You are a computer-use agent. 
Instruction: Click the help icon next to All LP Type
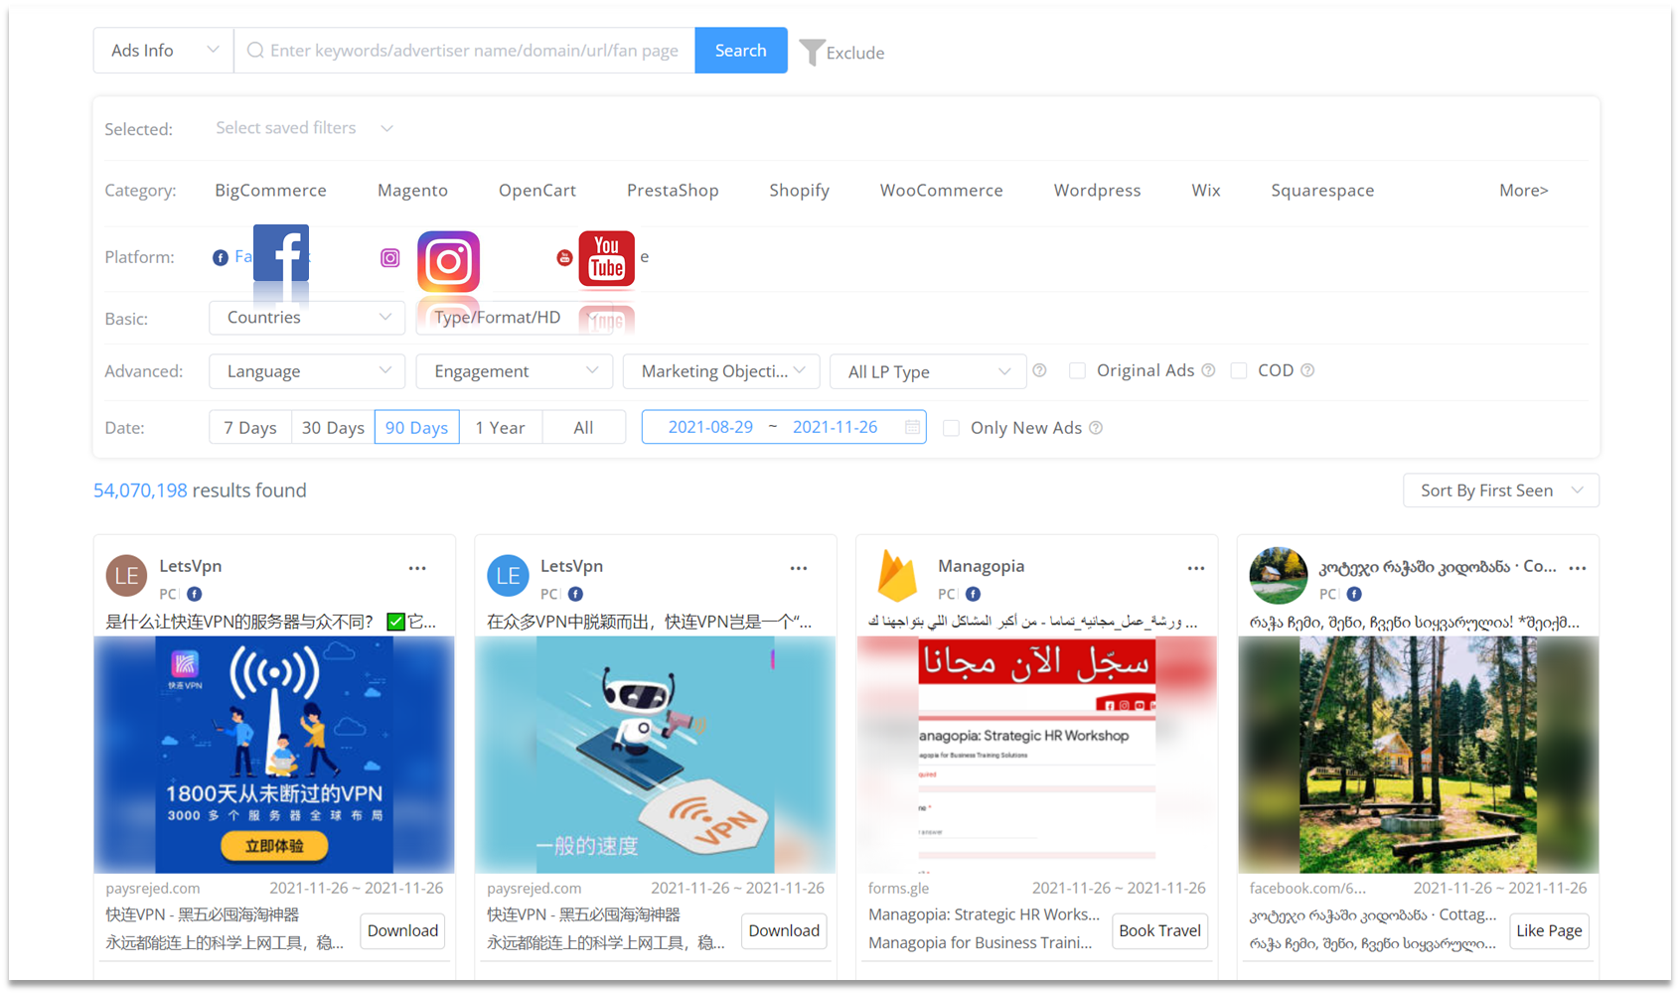click(1040, 371)
